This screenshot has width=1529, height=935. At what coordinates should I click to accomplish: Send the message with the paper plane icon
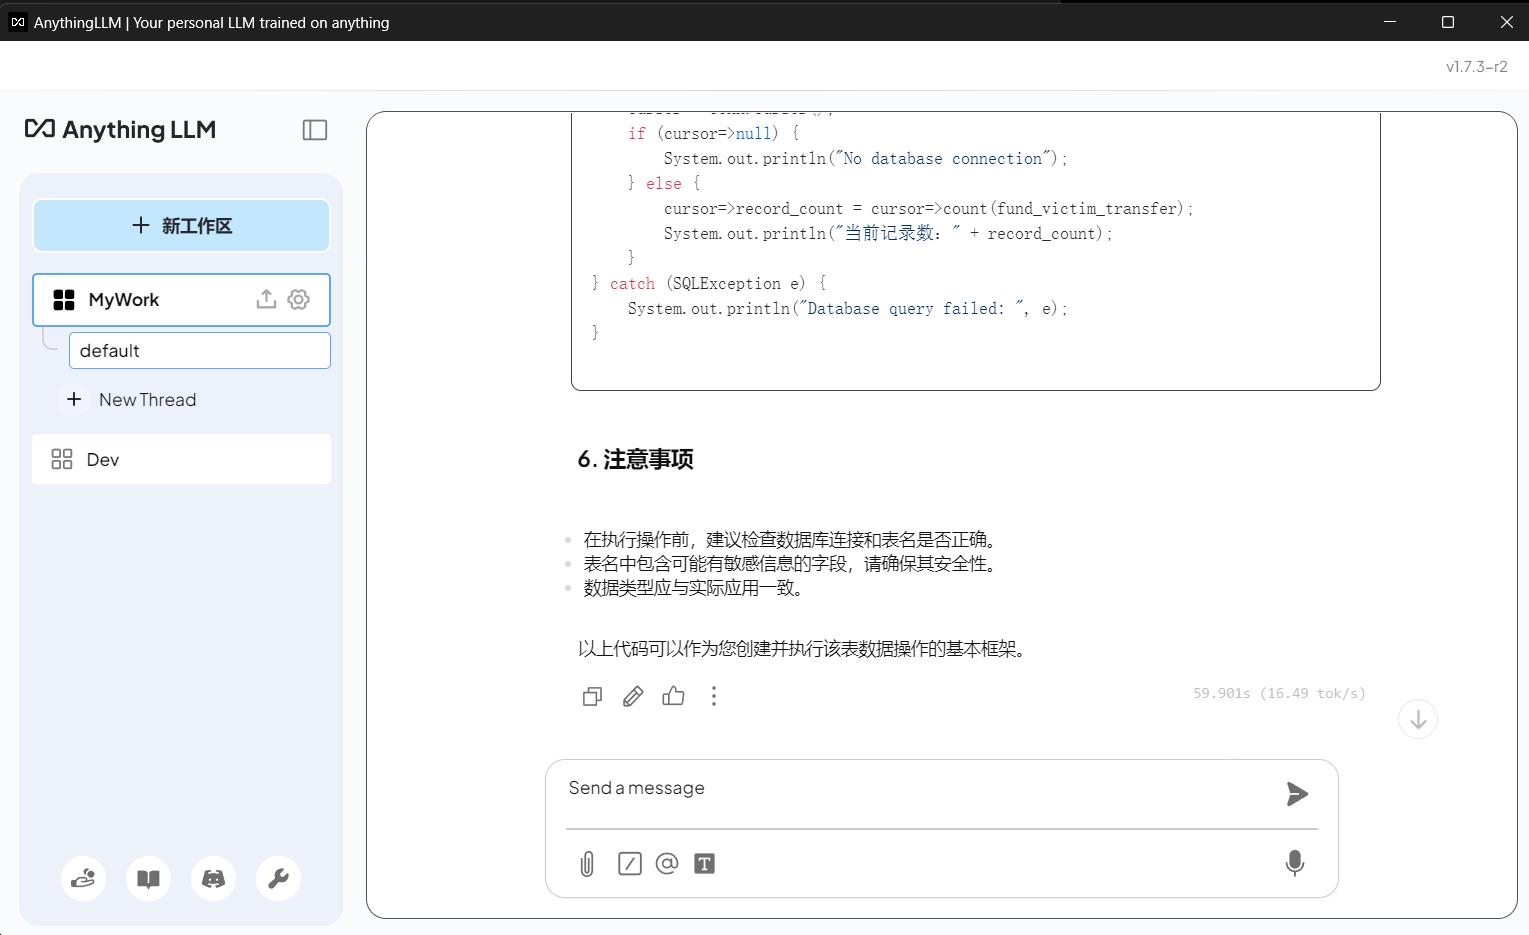(x=1297, y=794)
